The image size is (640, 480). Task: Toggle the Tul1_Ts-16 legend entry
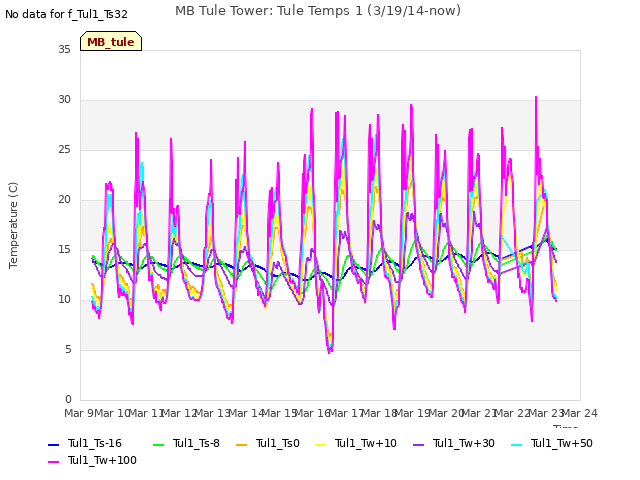tap(85, 443)
